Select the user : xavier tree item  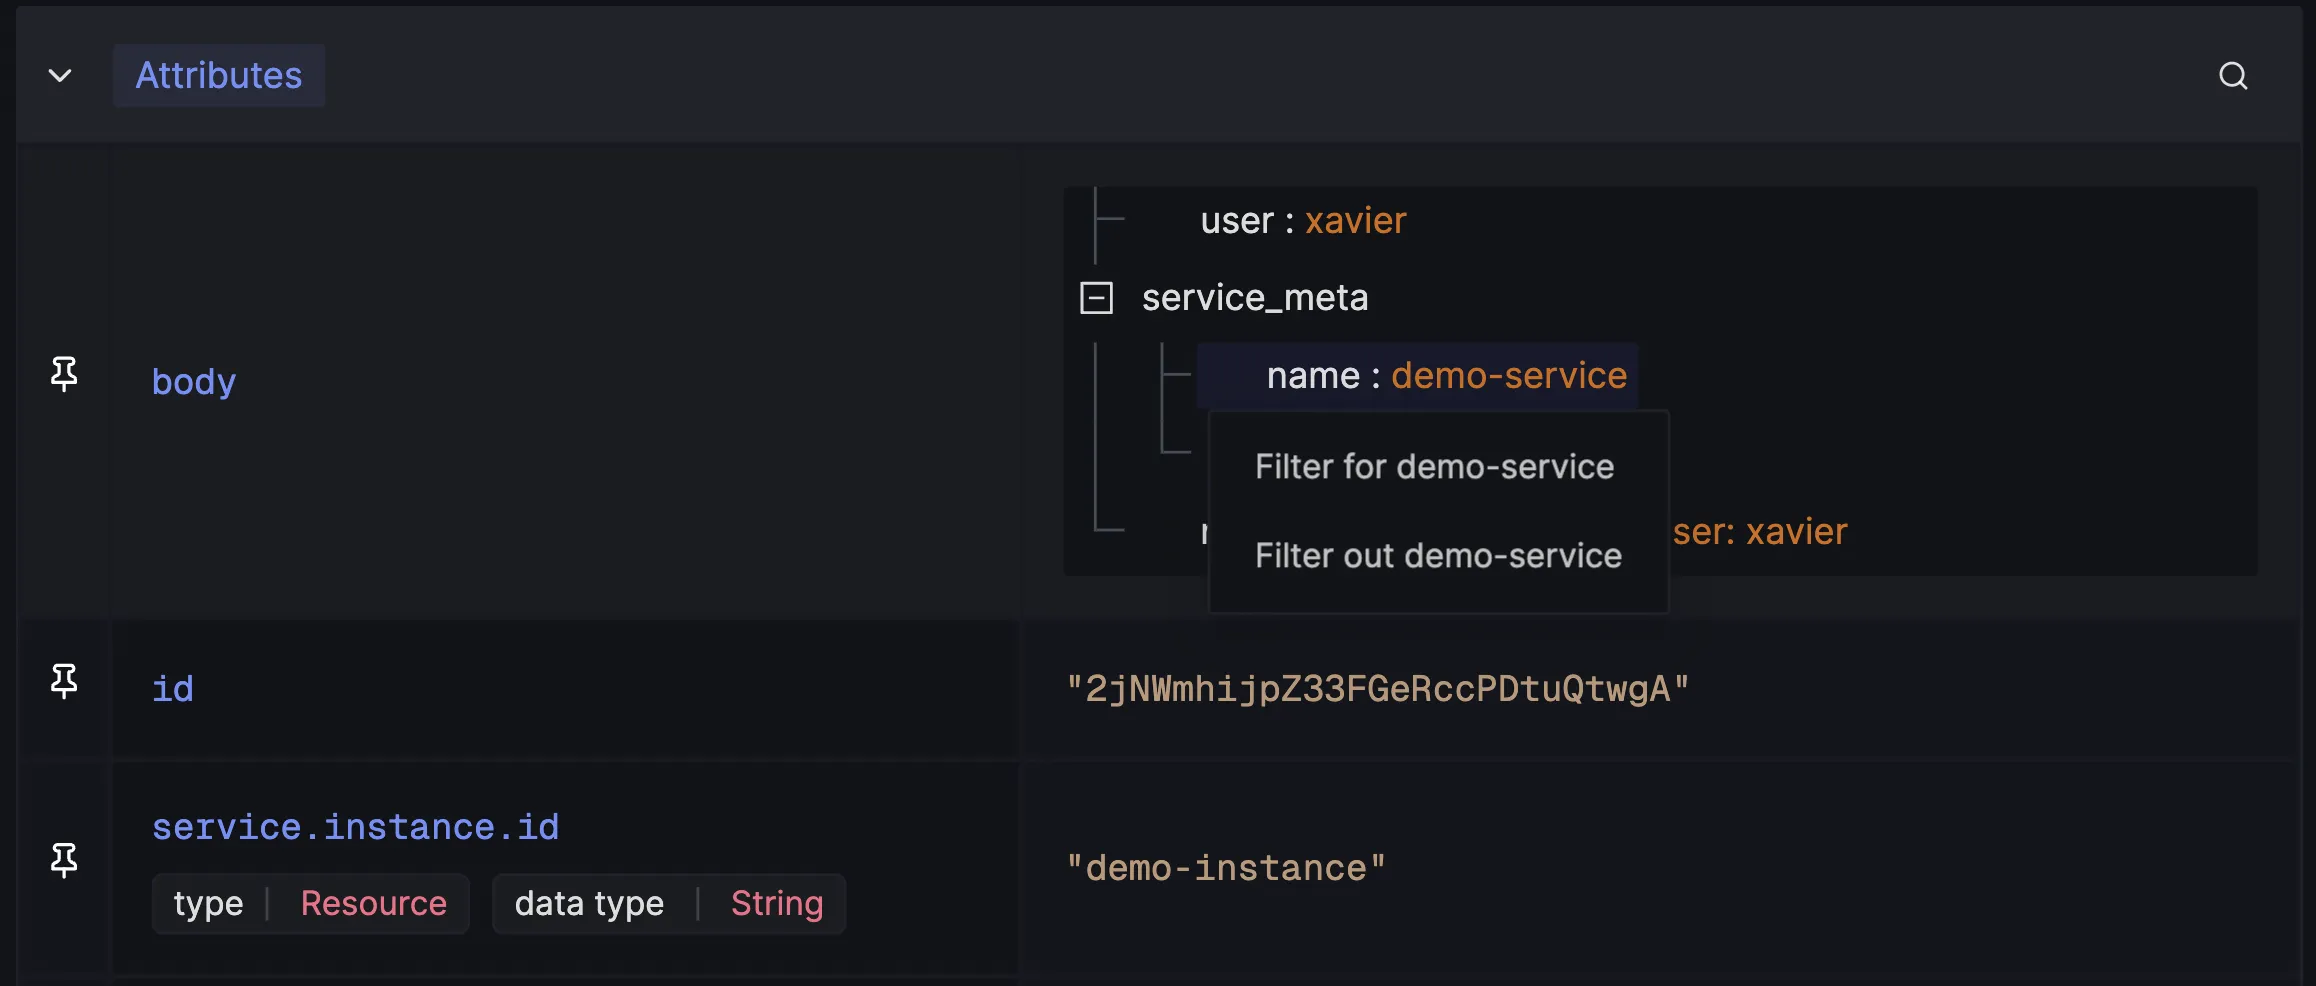(1303, 221)
